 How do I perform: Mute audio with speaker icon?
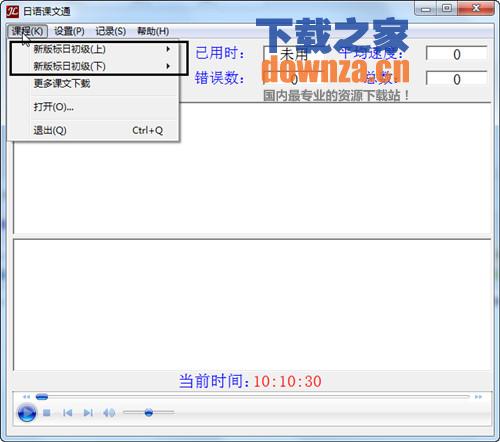pos(109,413)
